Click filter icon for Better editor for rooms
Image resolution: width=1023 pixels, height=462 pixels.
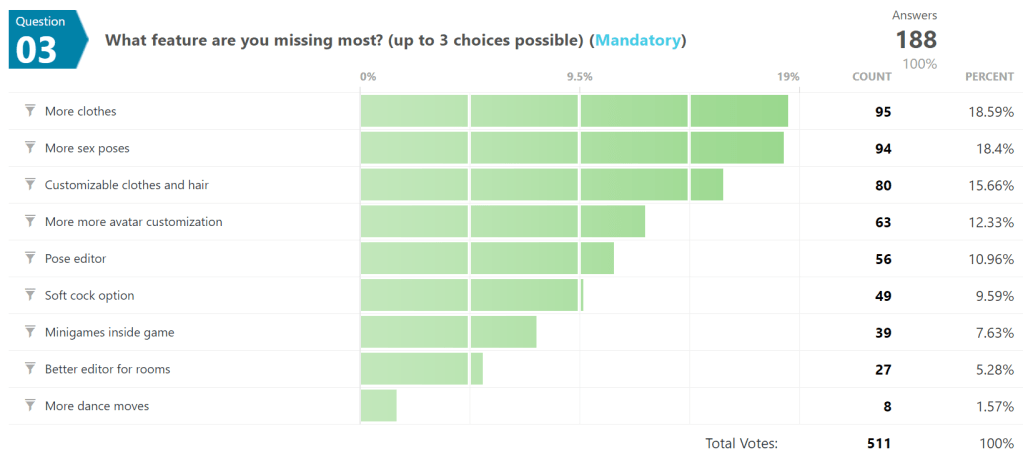click(30, 369)
